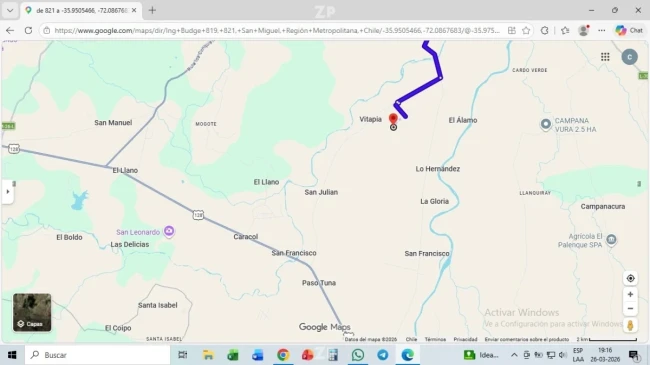Click the Las Delicias place label

(x=129, y=244)
